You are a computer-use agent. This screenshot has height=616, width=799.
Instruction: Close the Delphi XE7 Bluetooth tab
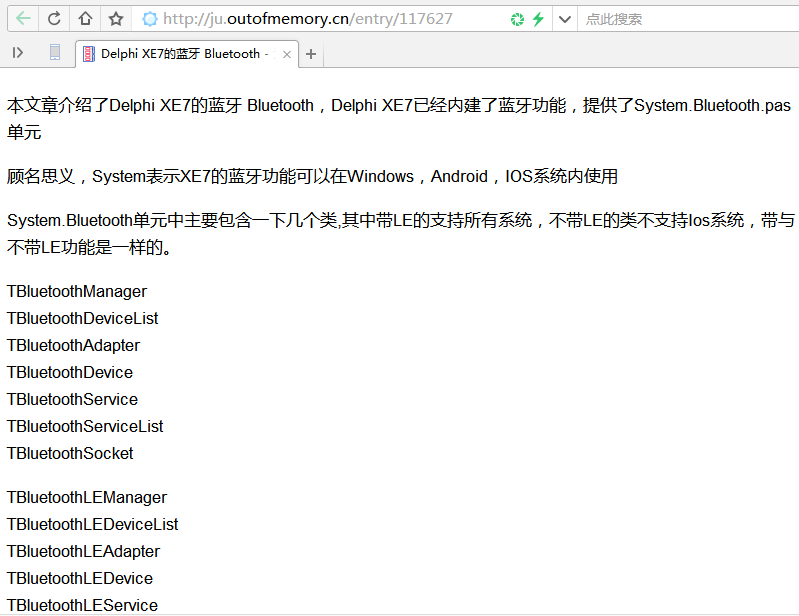pos(287,54)
